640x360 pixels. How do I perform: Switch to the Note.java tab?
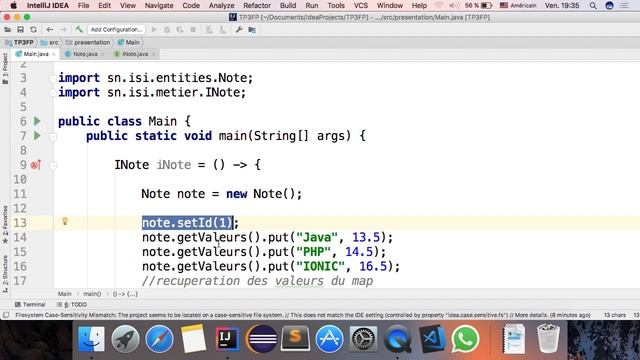tap(85, 54)
